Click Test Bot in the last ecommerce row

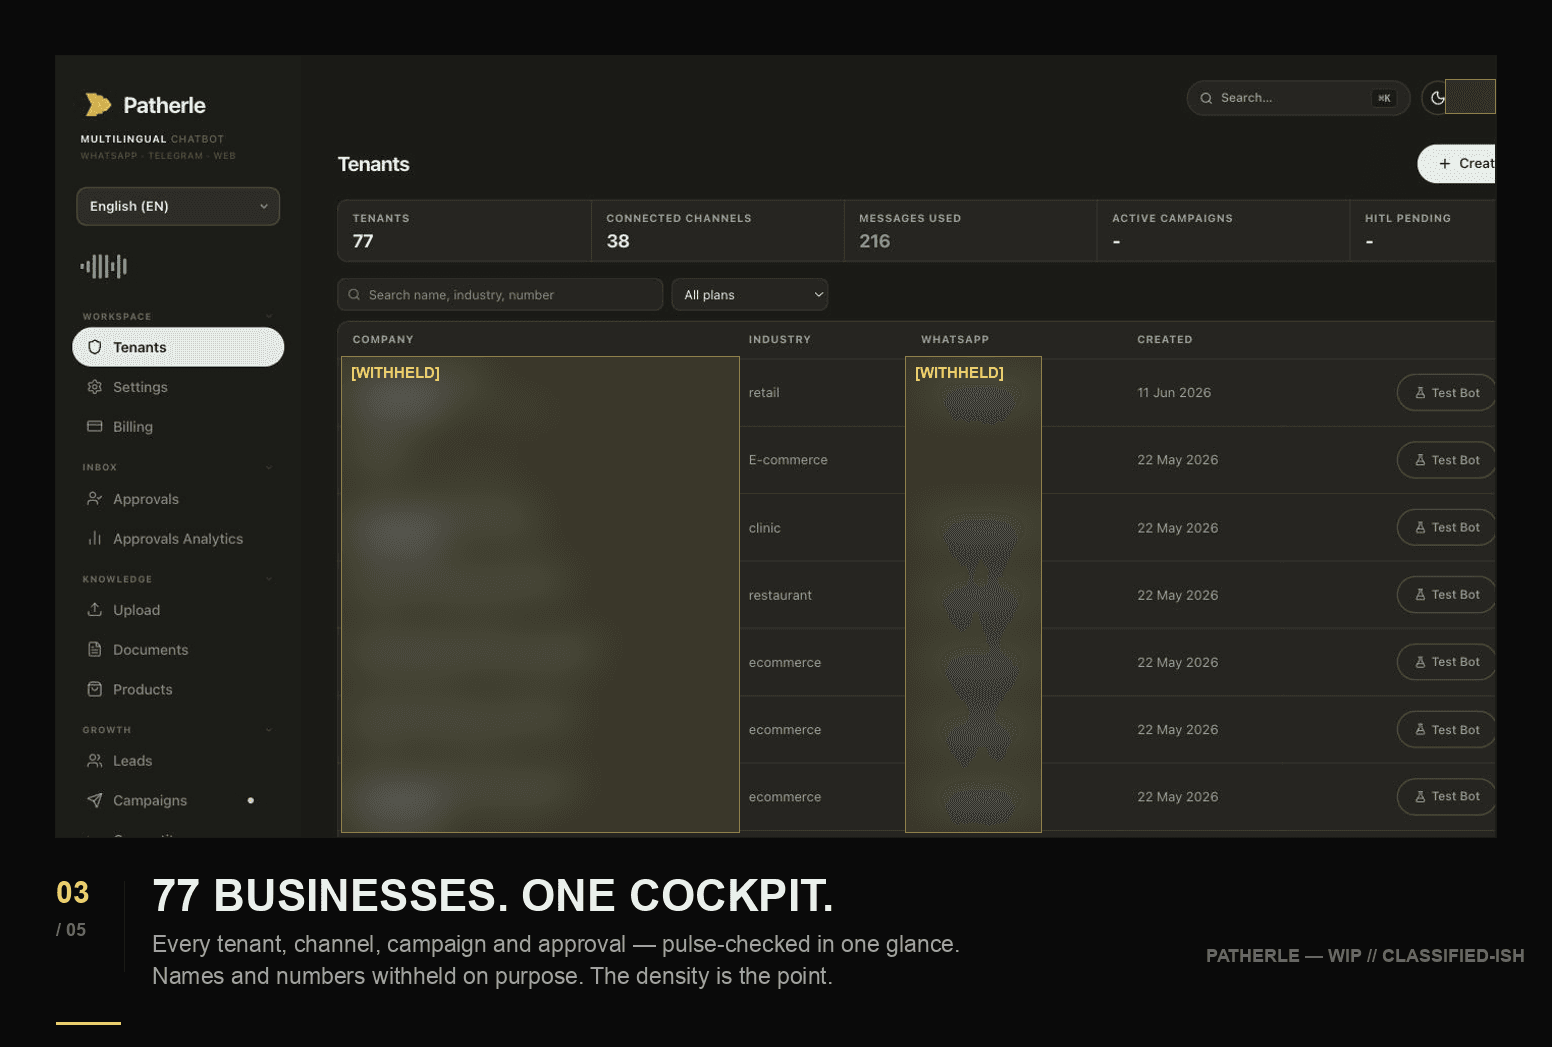click(x=1446, y=796)
